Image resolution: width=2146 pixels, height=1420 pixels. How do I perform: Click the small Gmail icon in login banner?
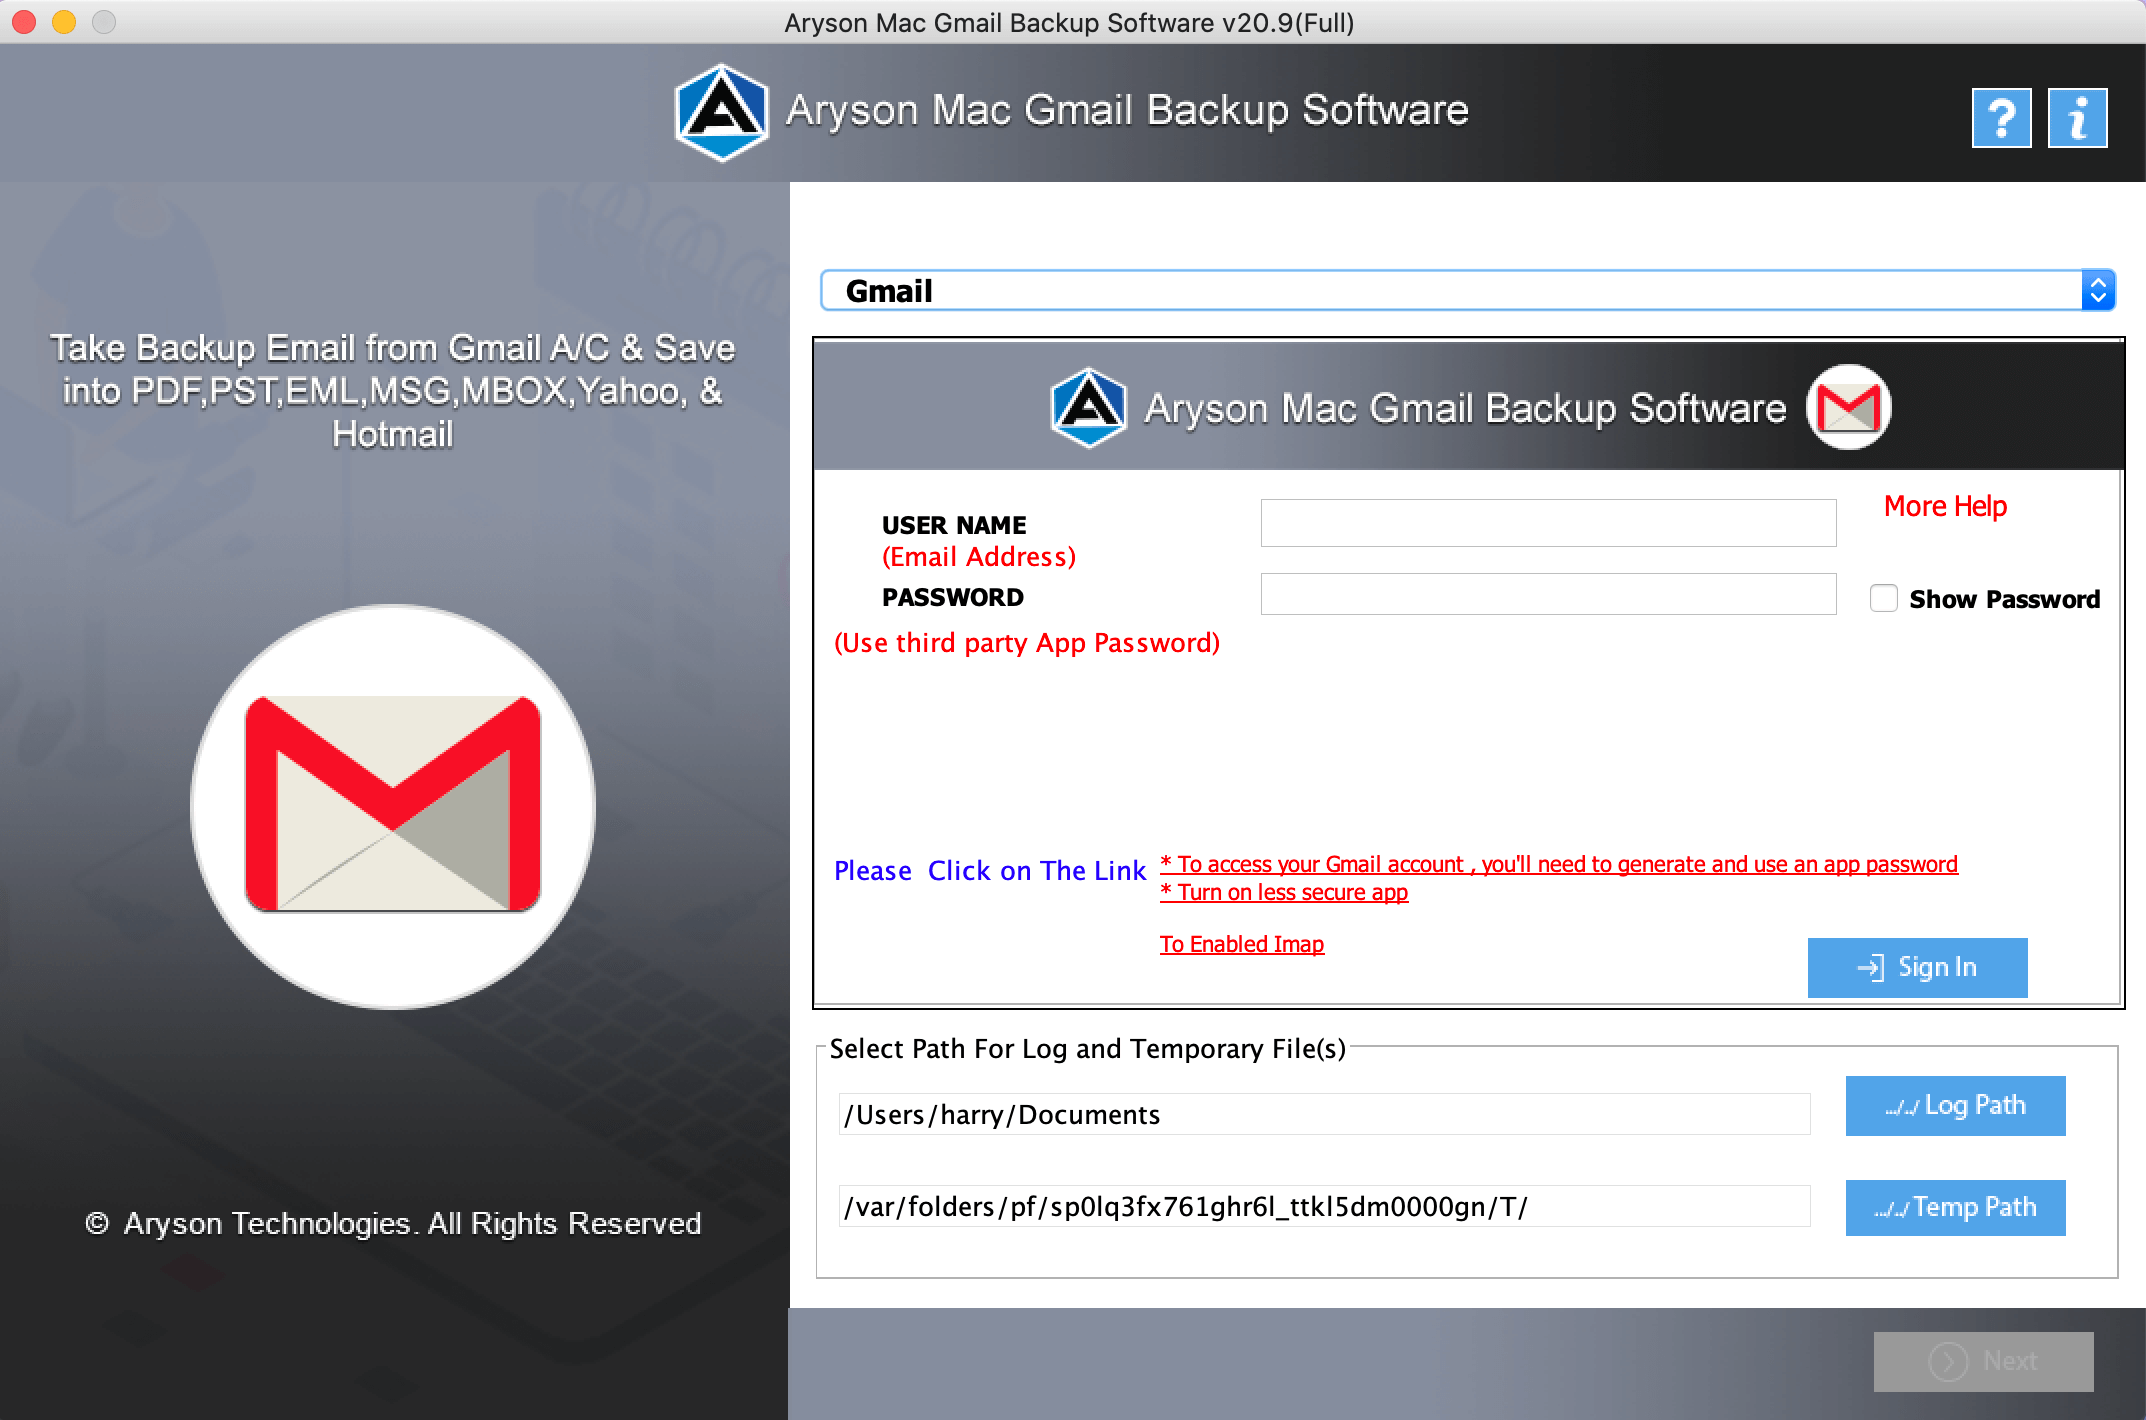[1848, 407]
